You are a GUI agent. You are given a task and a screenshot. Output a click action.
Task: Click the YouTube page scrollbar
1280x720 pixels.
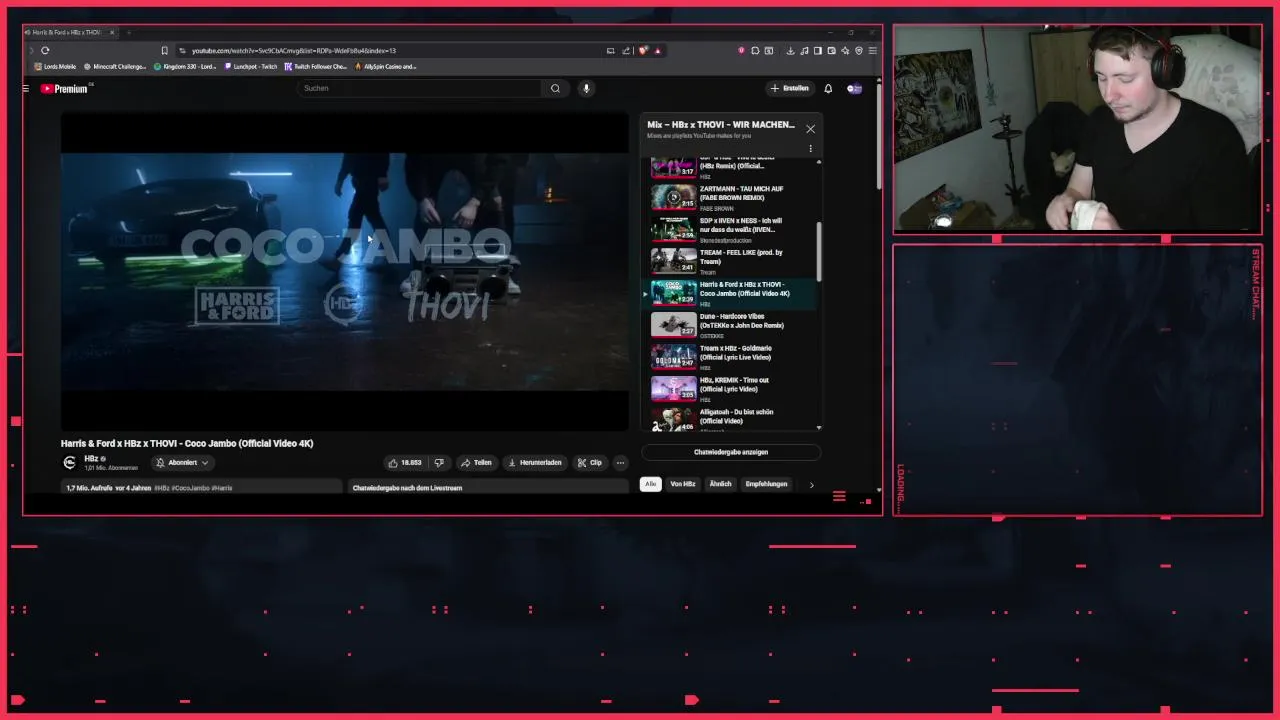point(879,135)
